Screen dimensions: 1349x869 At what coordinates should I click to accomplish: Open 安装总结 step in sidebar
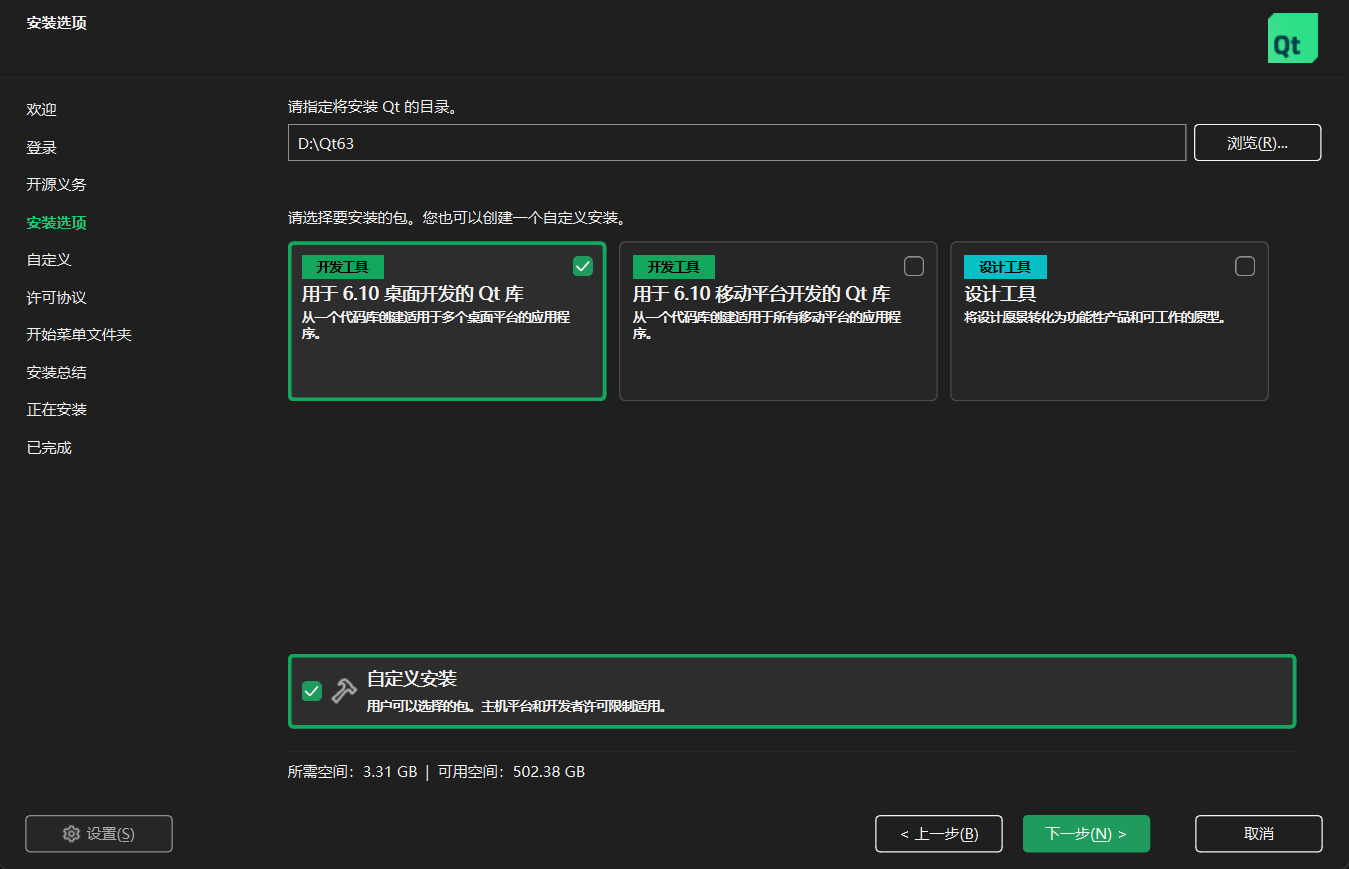point(57,373)
